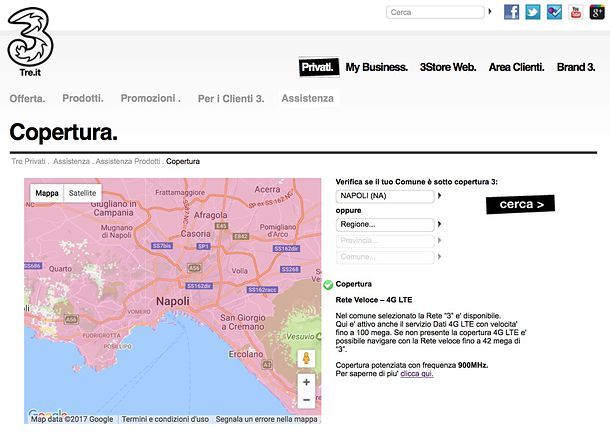610x434 pixels.
Task: Click the Afragola label on map
Action: [210, 215]
